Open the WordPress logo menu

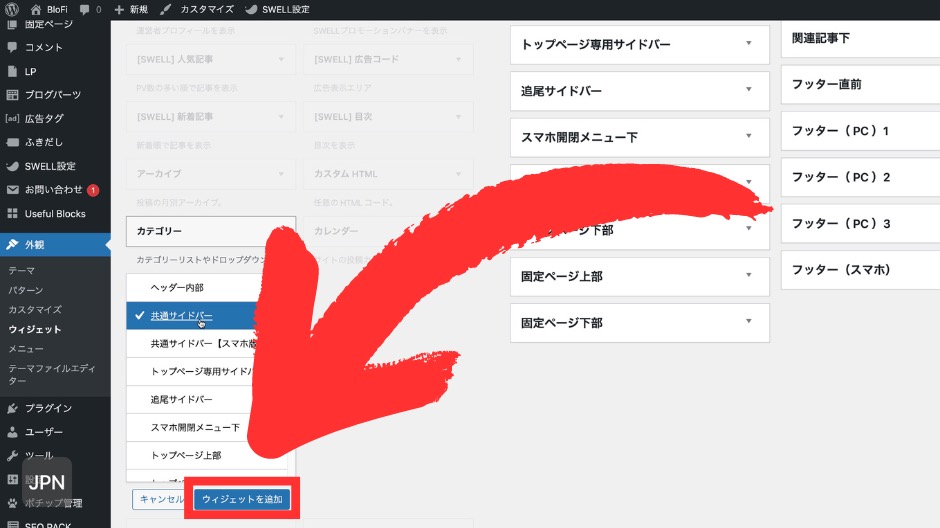click(x=11, y=9)
